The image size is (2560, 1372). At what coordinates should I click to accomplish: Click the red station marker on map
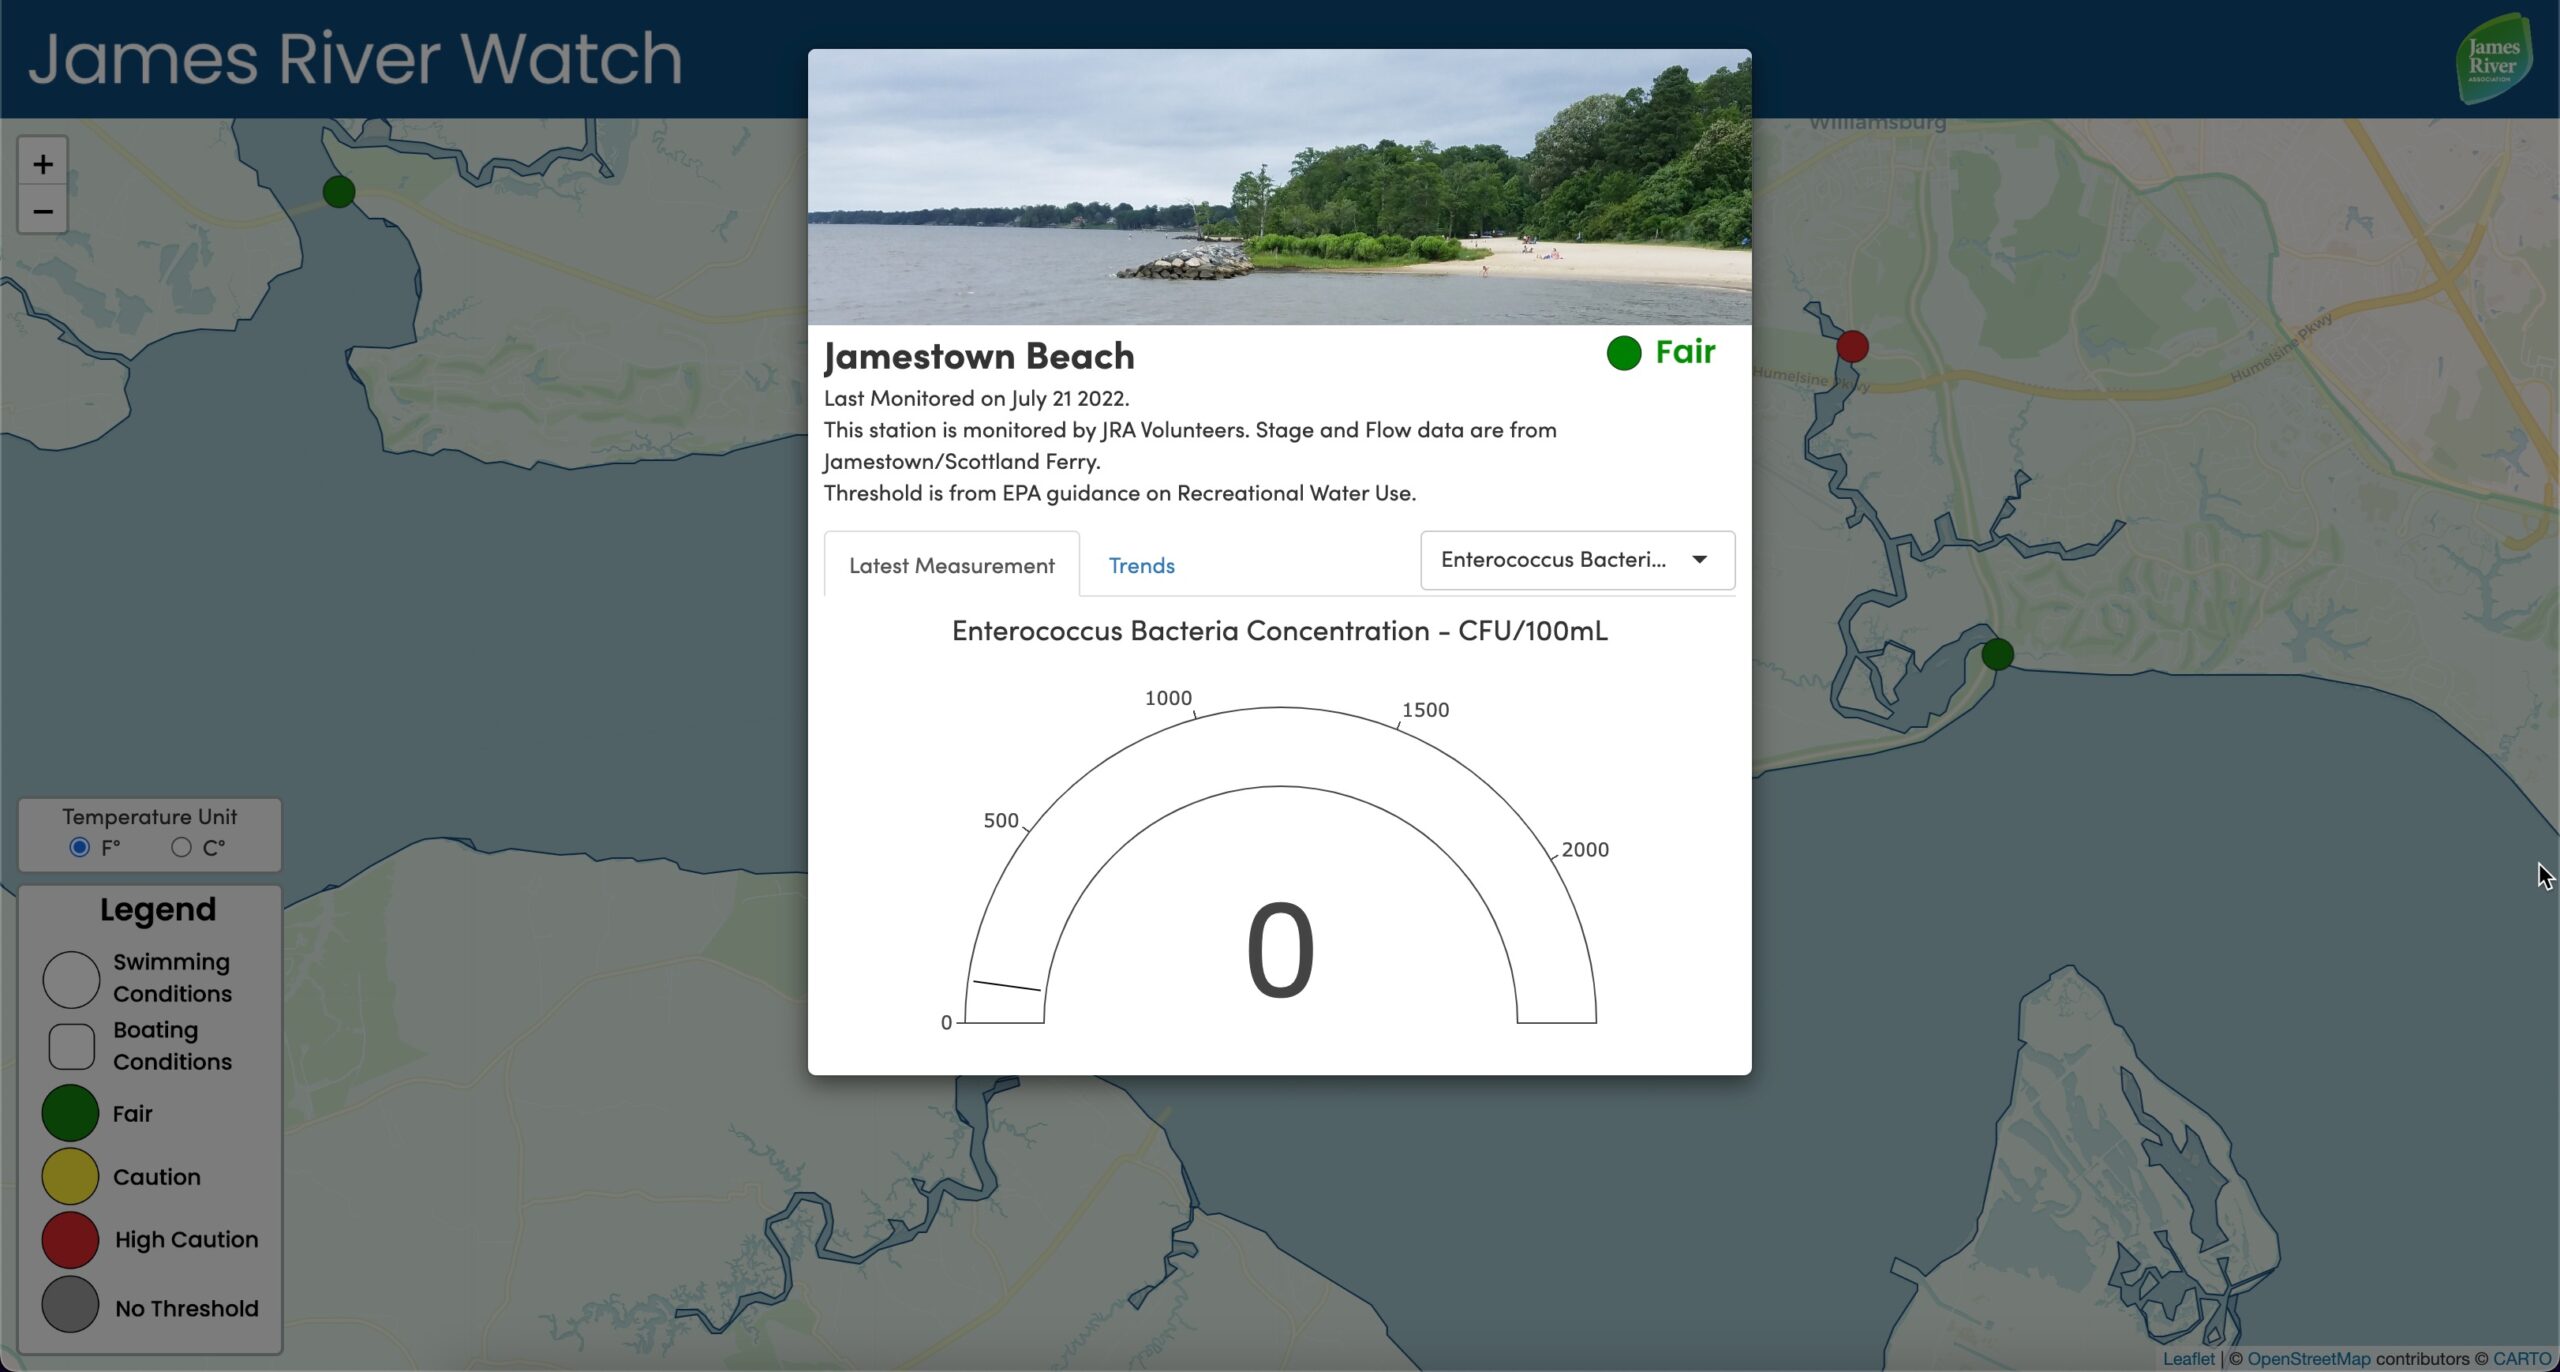coord(1852,347)
